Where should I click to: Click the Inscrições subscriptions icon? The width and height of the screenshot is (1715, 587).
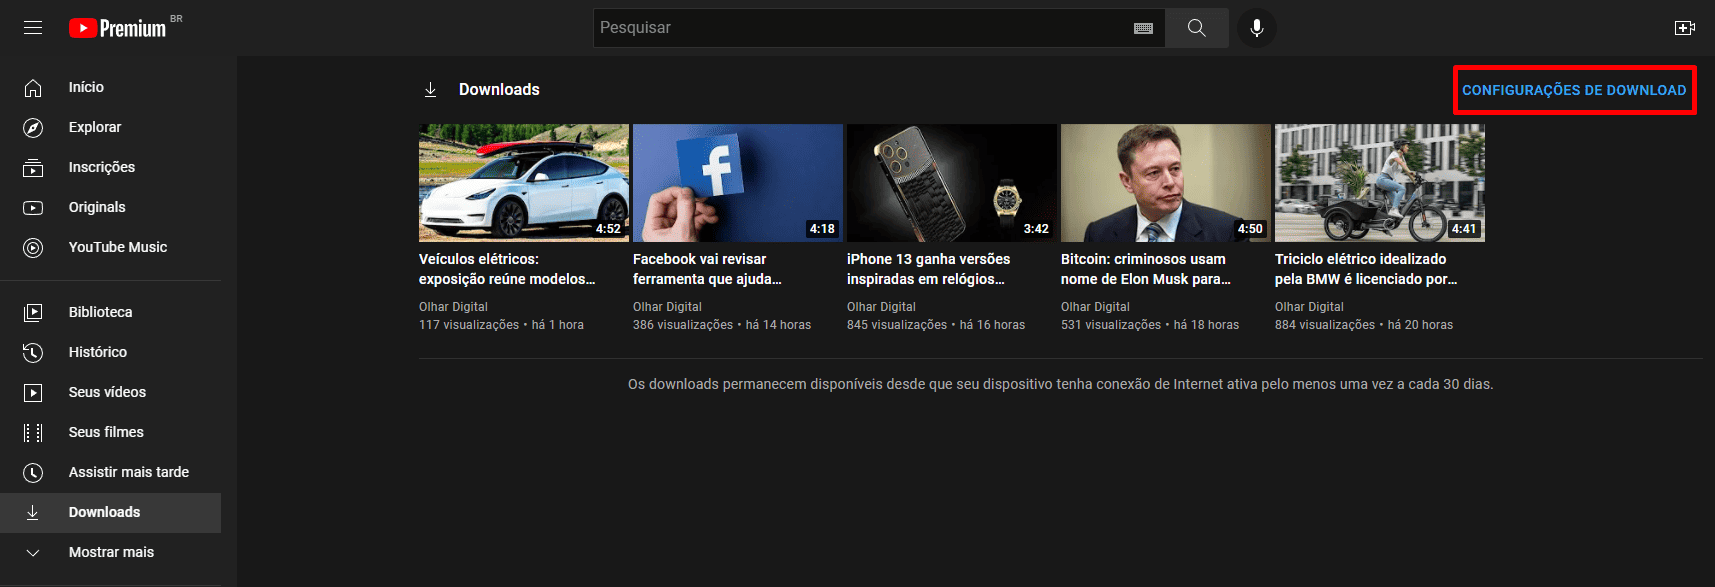tap(33, 168)
